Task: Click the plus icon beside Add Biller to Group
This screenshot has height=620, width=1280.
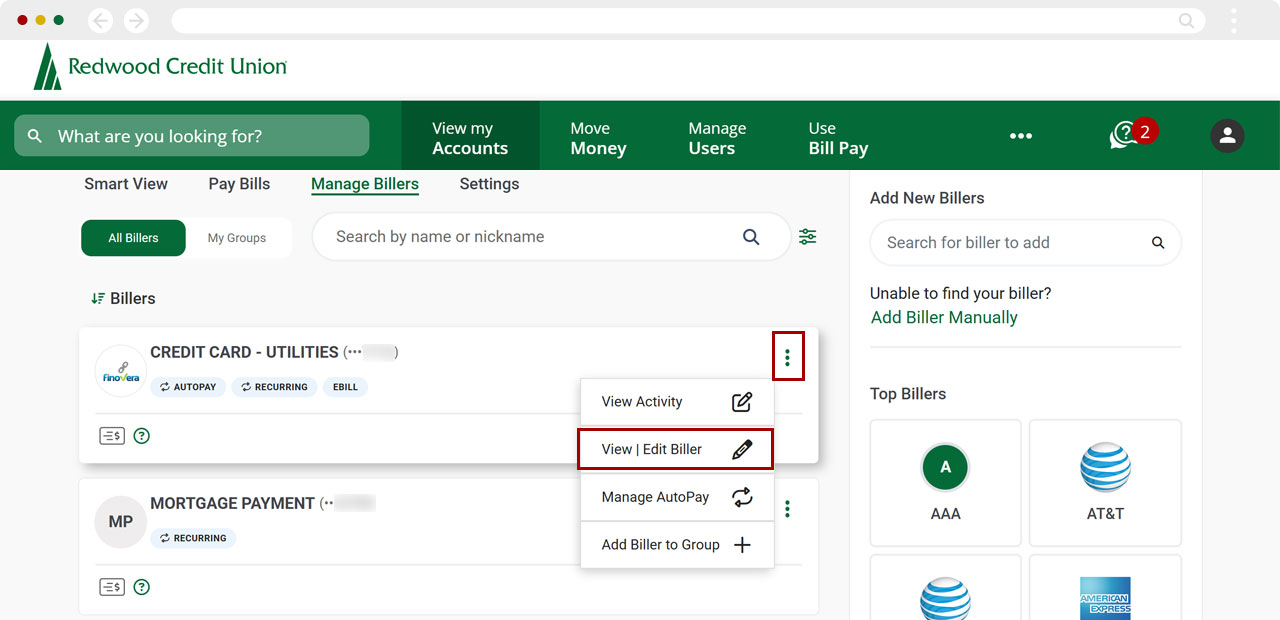Action: [x=742, y=544]
